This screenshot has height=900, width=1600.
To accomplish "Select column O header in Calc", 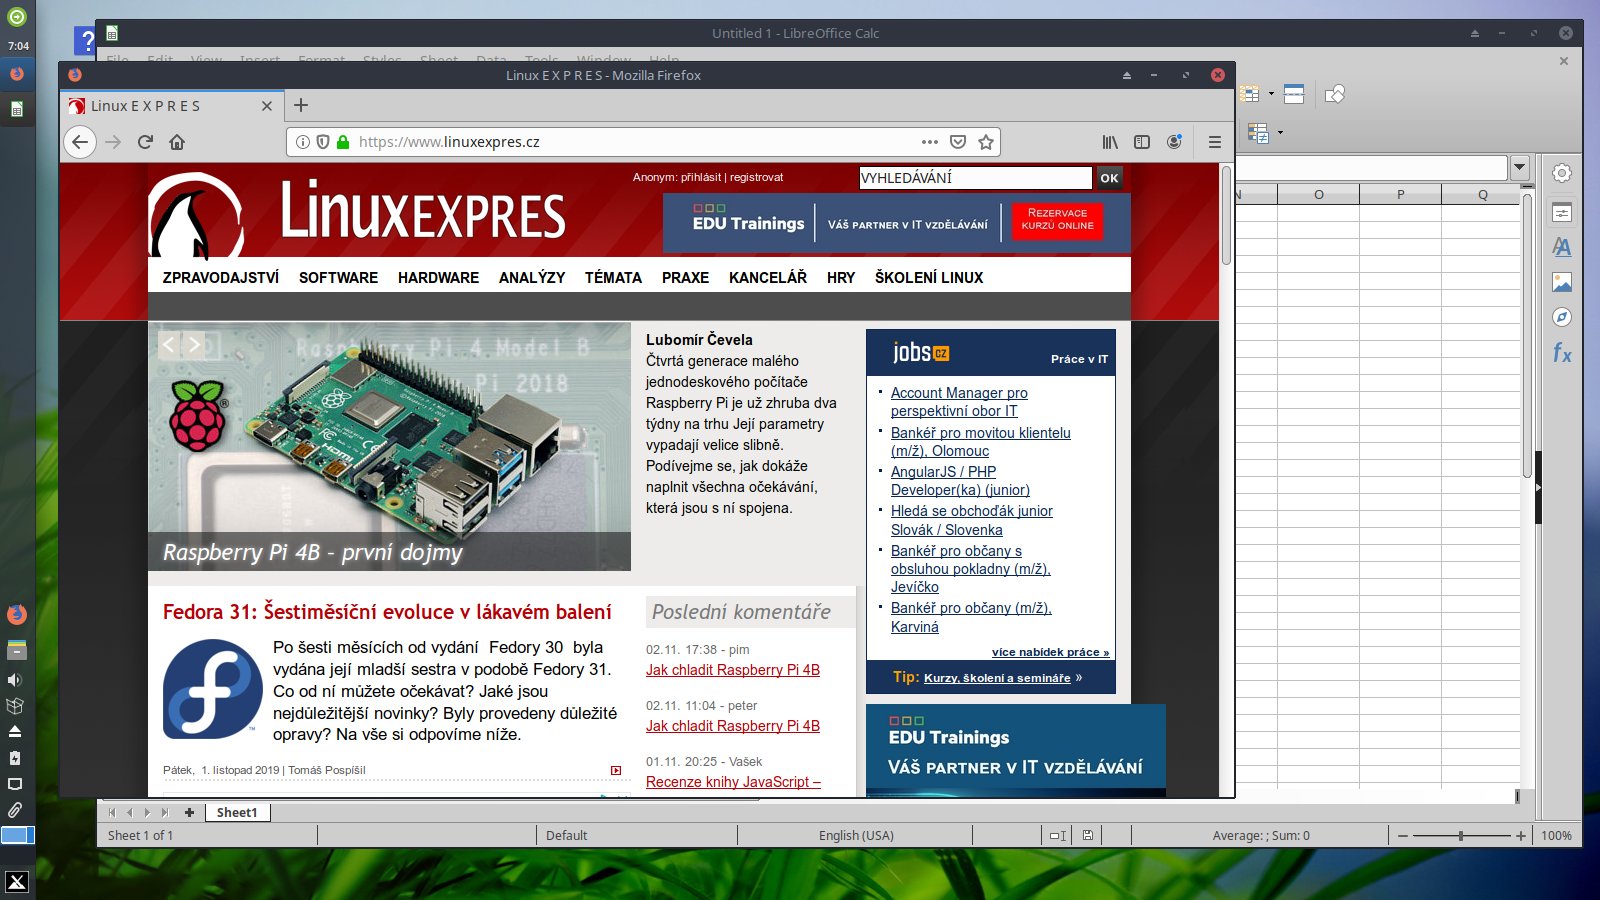I will tap(1318, 194).
